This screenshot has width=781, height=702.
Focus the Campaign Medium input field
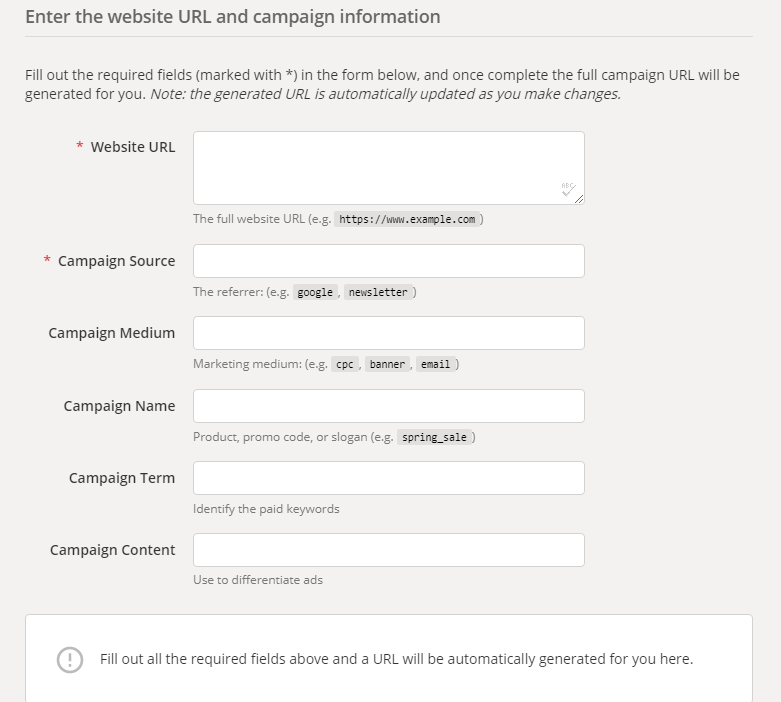click(x=389, y=333)
